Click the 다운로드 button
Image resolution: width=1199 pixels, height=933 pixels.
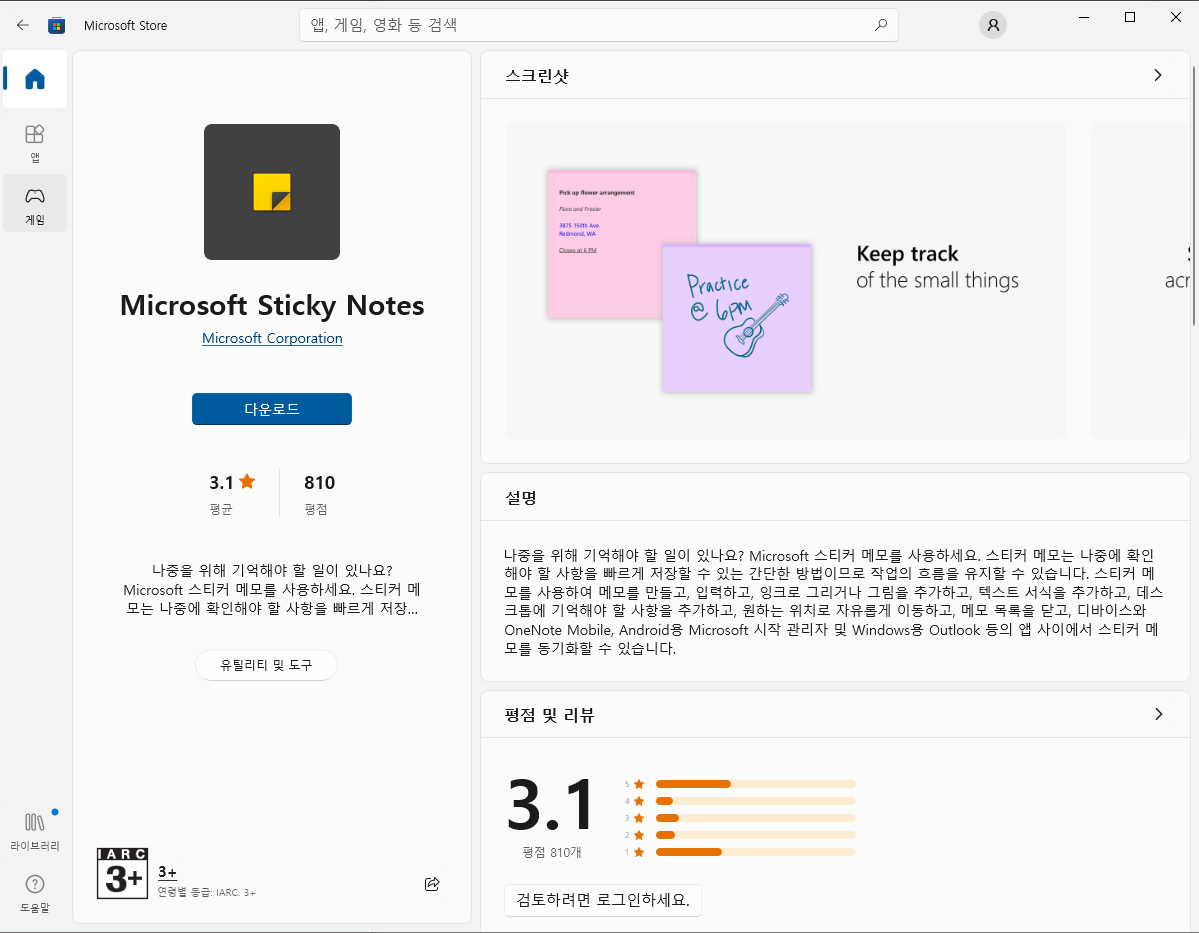click(271, 409)
